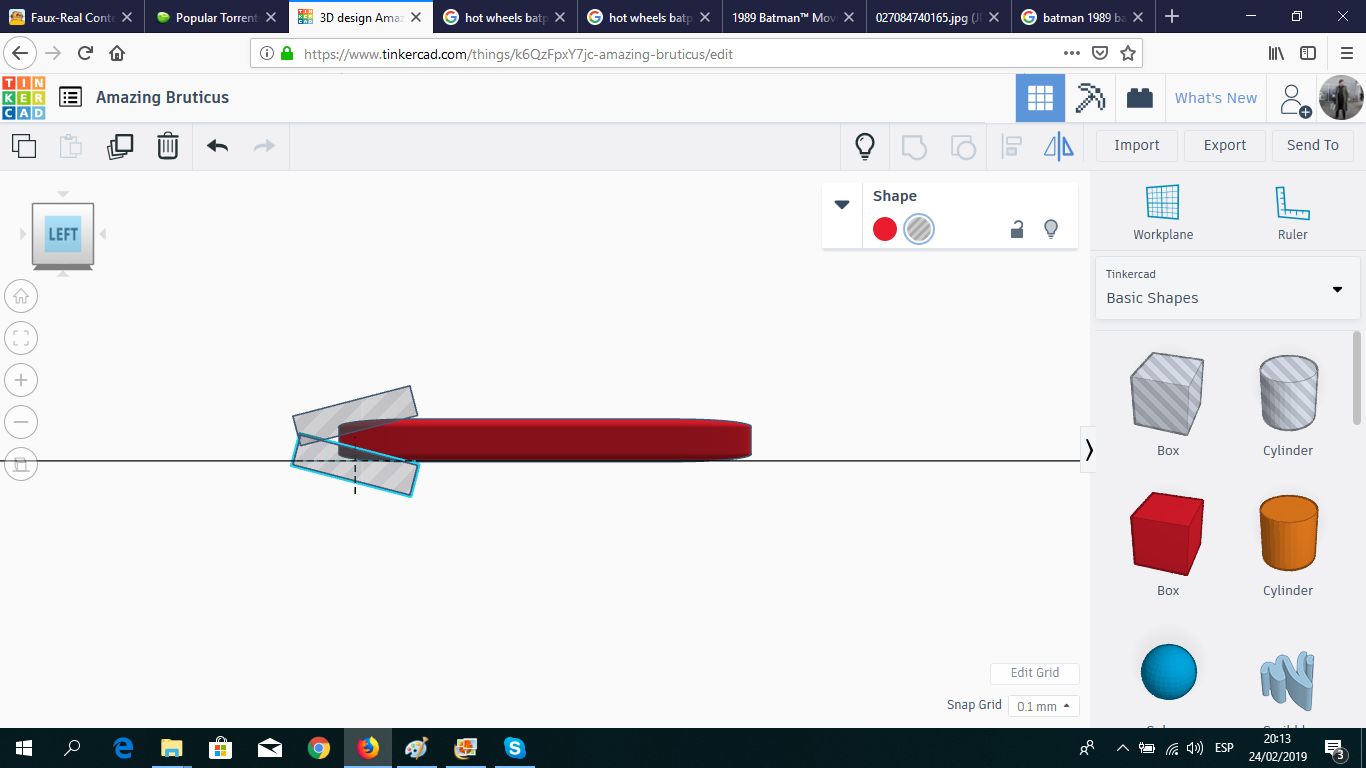Toggle the shape lock icon
1366x768 pixels.
[x=1017, y=229]
